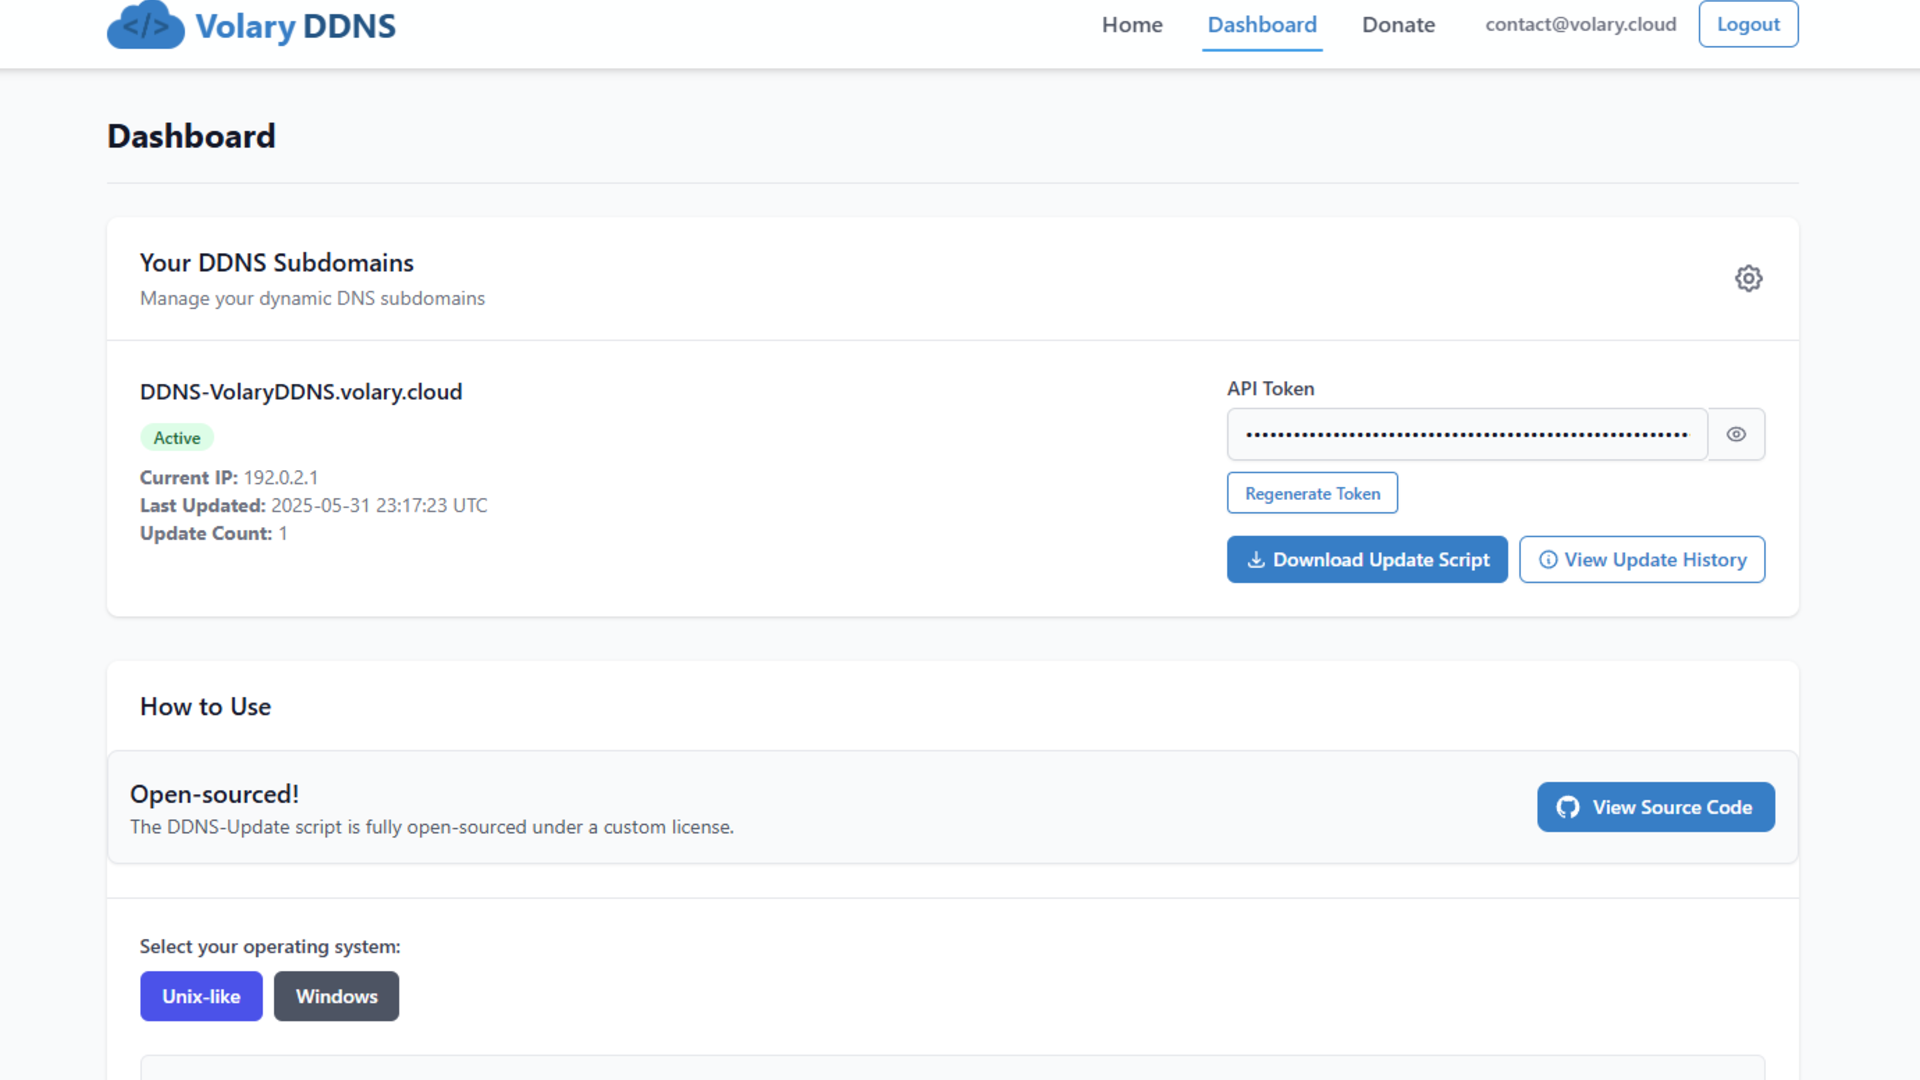
Task: Click Regenerate Token button
Action: [x=1312, y=493]
